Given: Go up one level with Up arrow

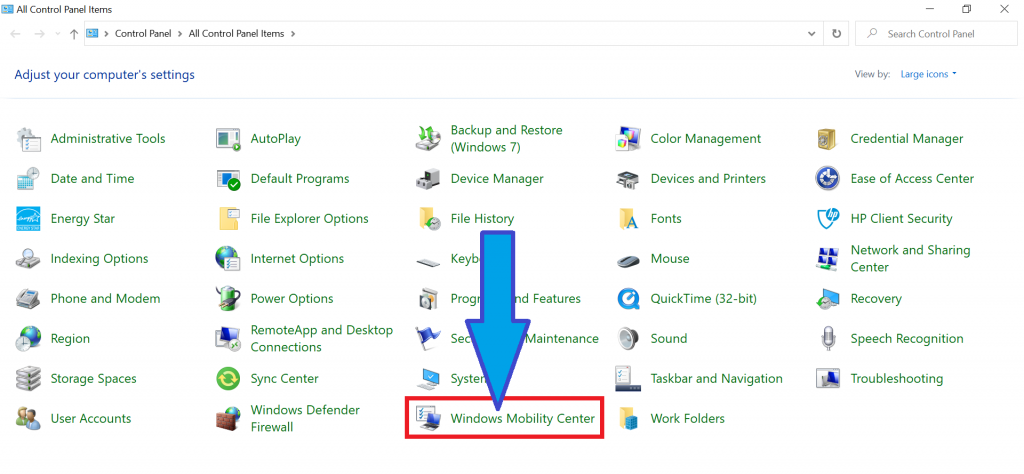Looking at the screenshot, I should pyautogui.click(x=73, y=33).
